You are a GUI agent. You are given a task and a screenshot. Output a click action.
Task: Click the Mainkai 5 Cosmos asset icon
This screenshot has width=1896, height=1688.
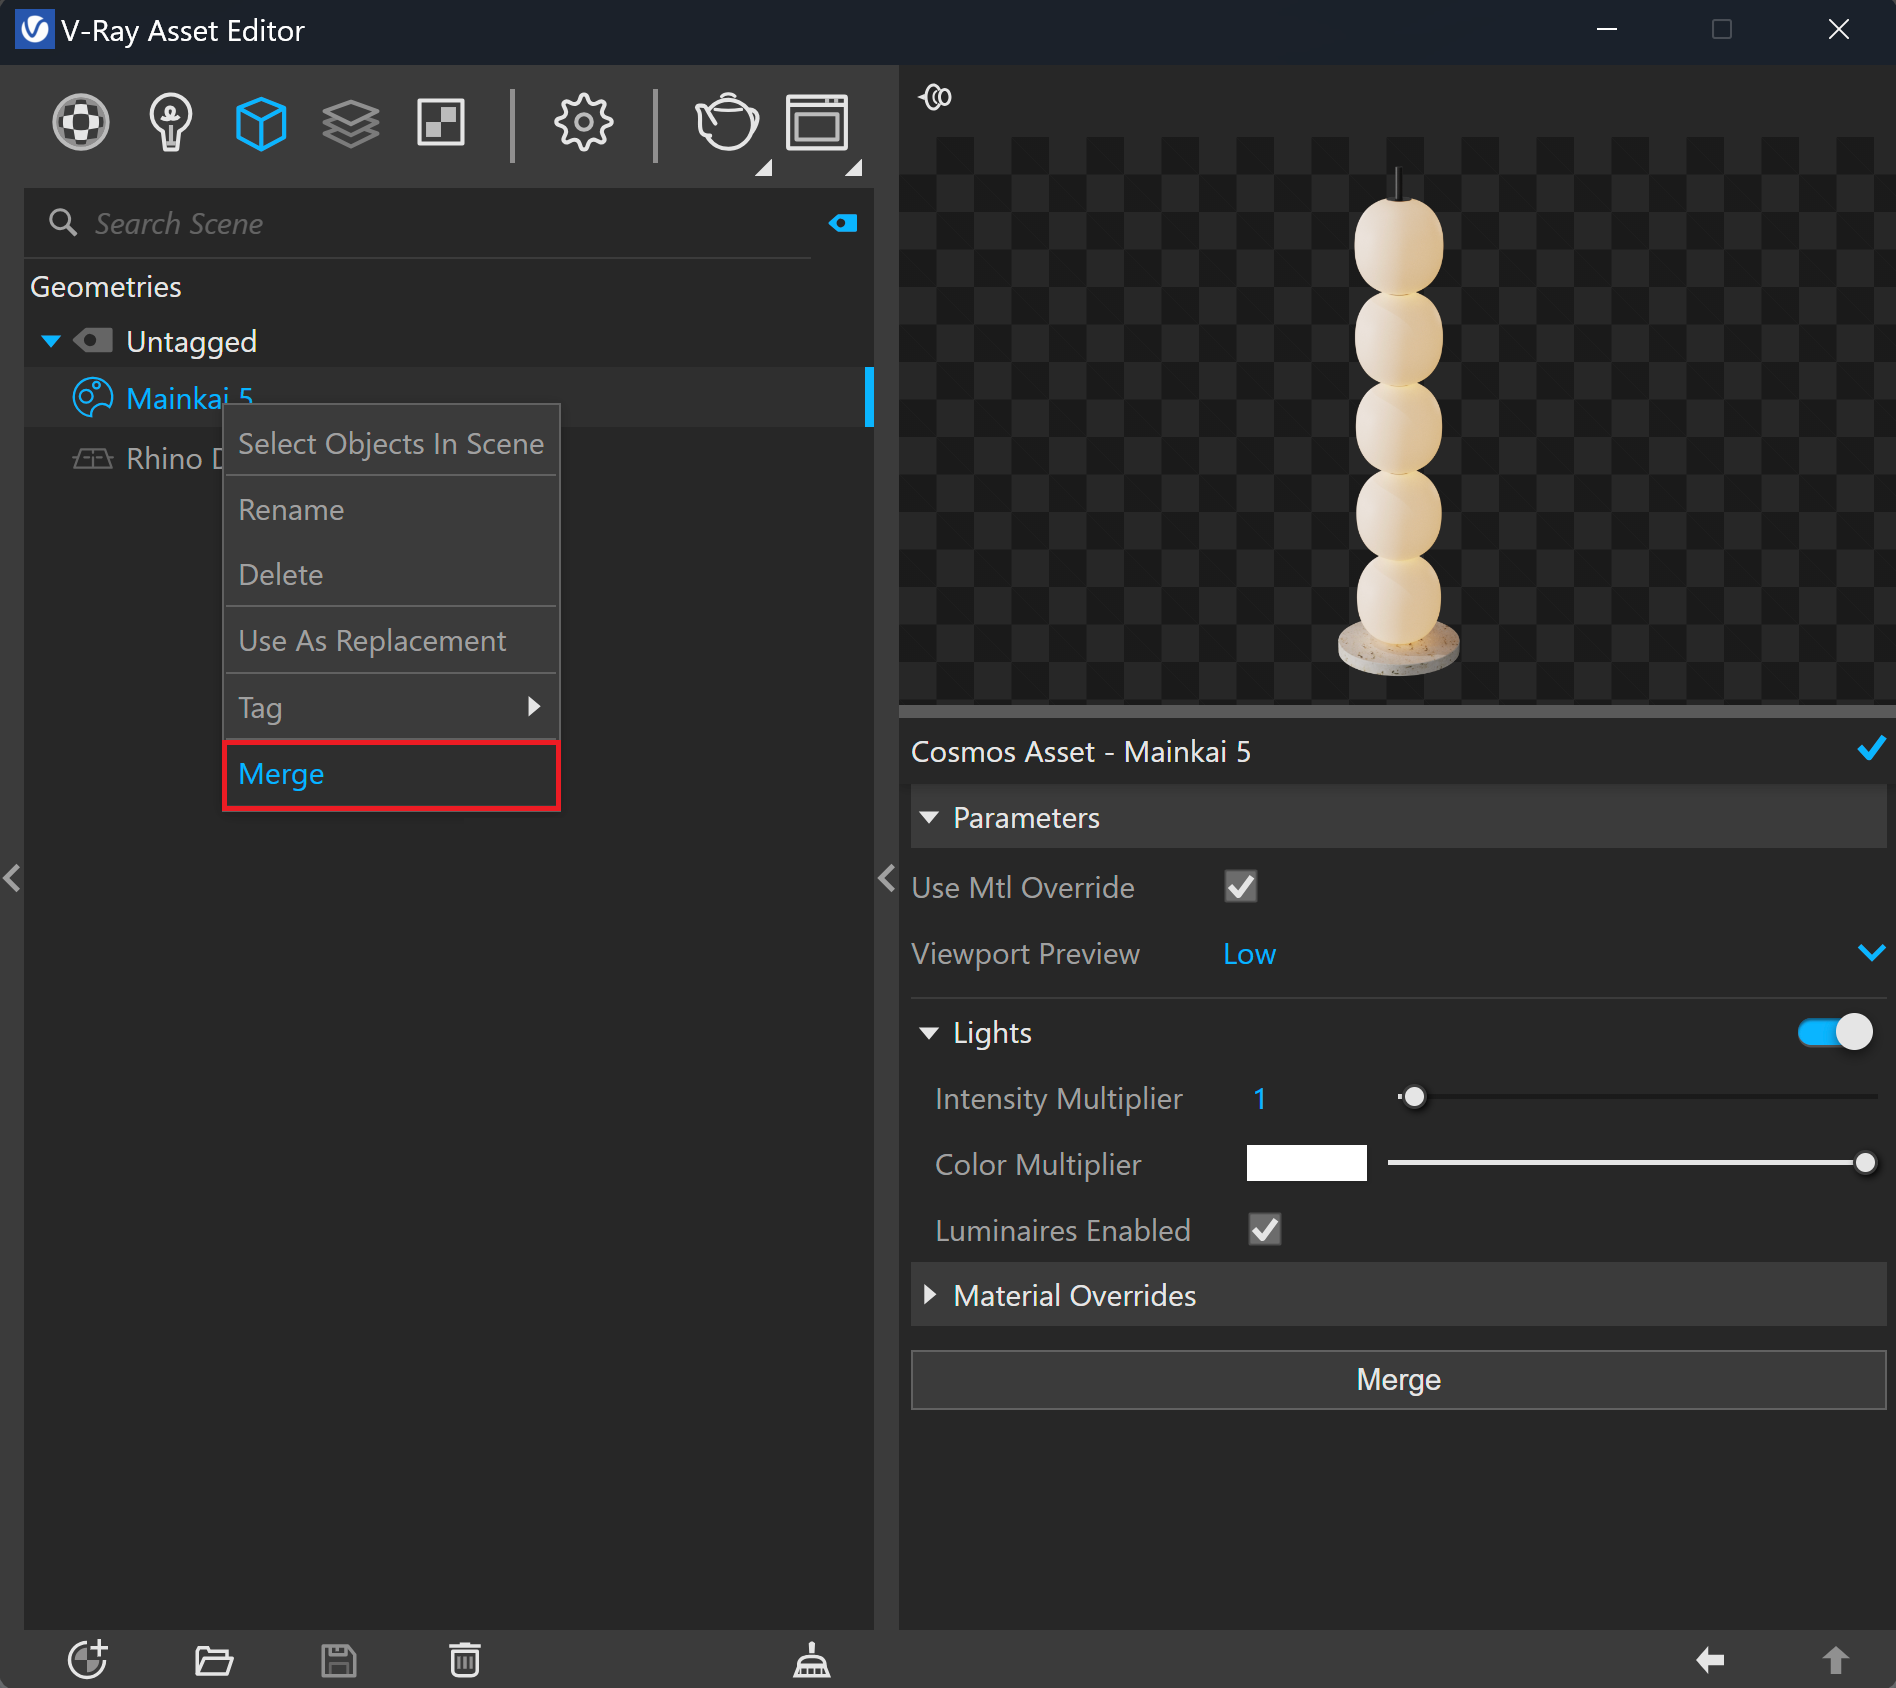pyautogui.click(x=93, y=397)
